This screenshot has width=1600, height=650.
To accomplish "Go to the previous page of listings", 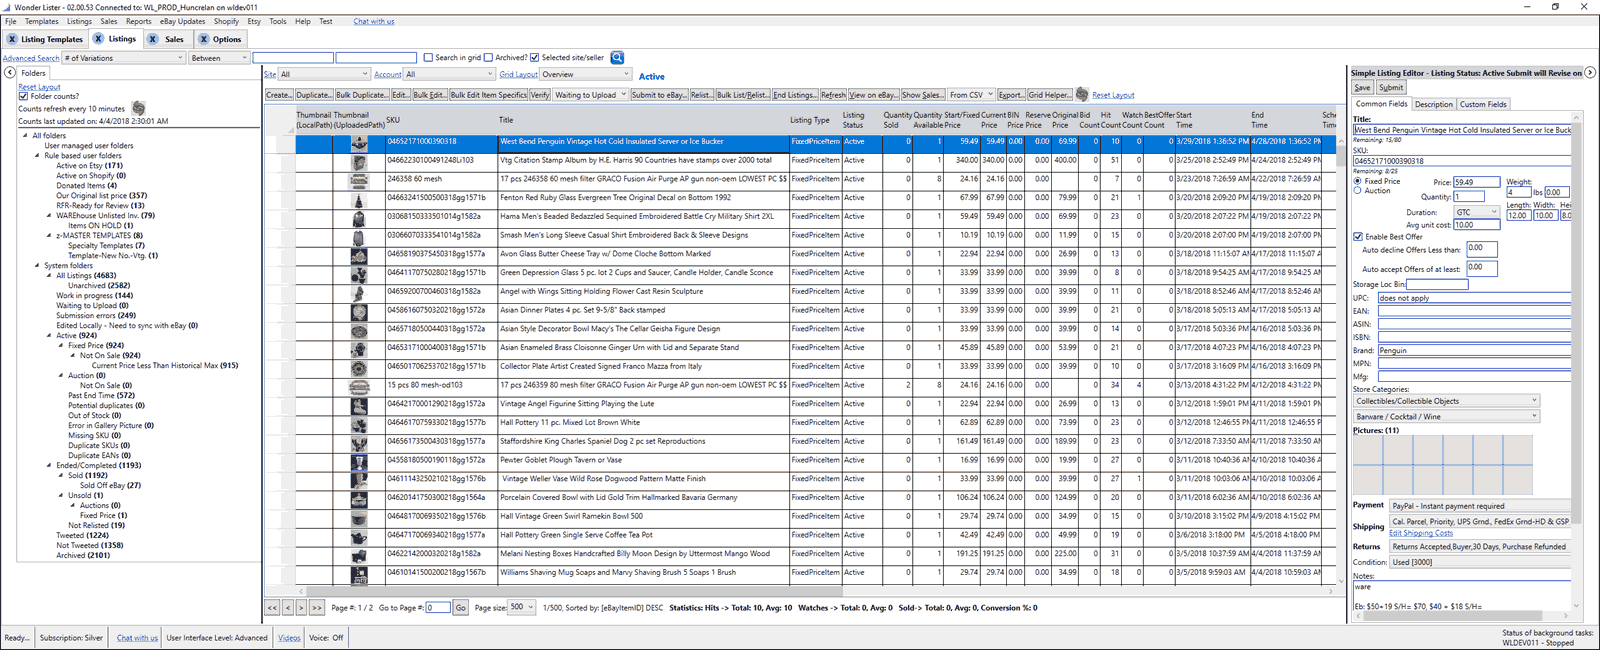I will point(287,607).
